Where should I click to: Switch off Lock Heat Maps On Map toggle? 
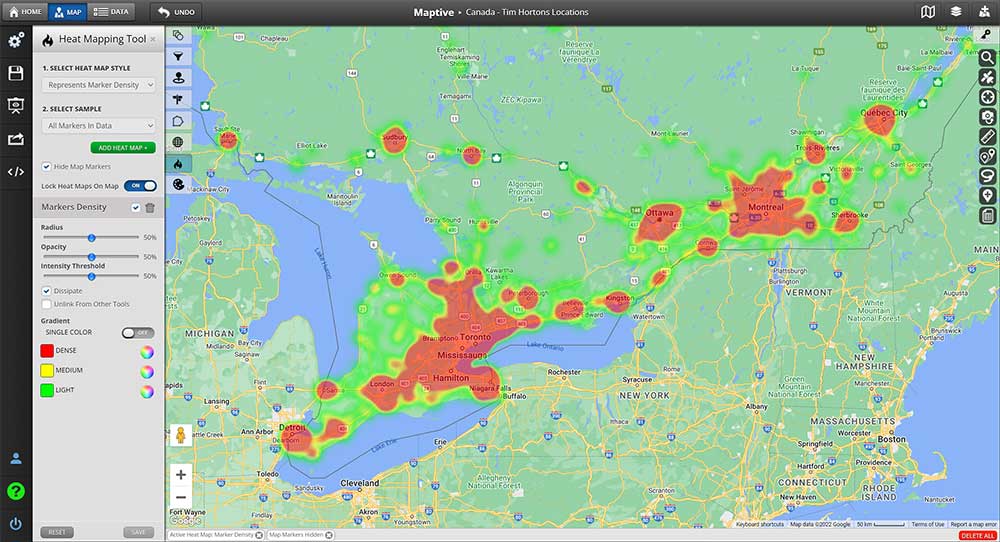click(x=140, y=186)
